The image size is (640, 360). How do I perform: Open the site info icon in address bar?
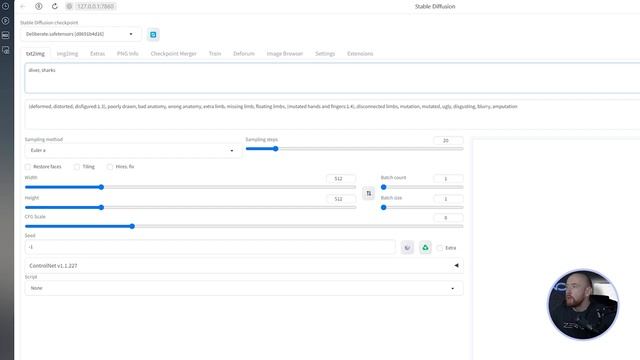click(69, 6)
